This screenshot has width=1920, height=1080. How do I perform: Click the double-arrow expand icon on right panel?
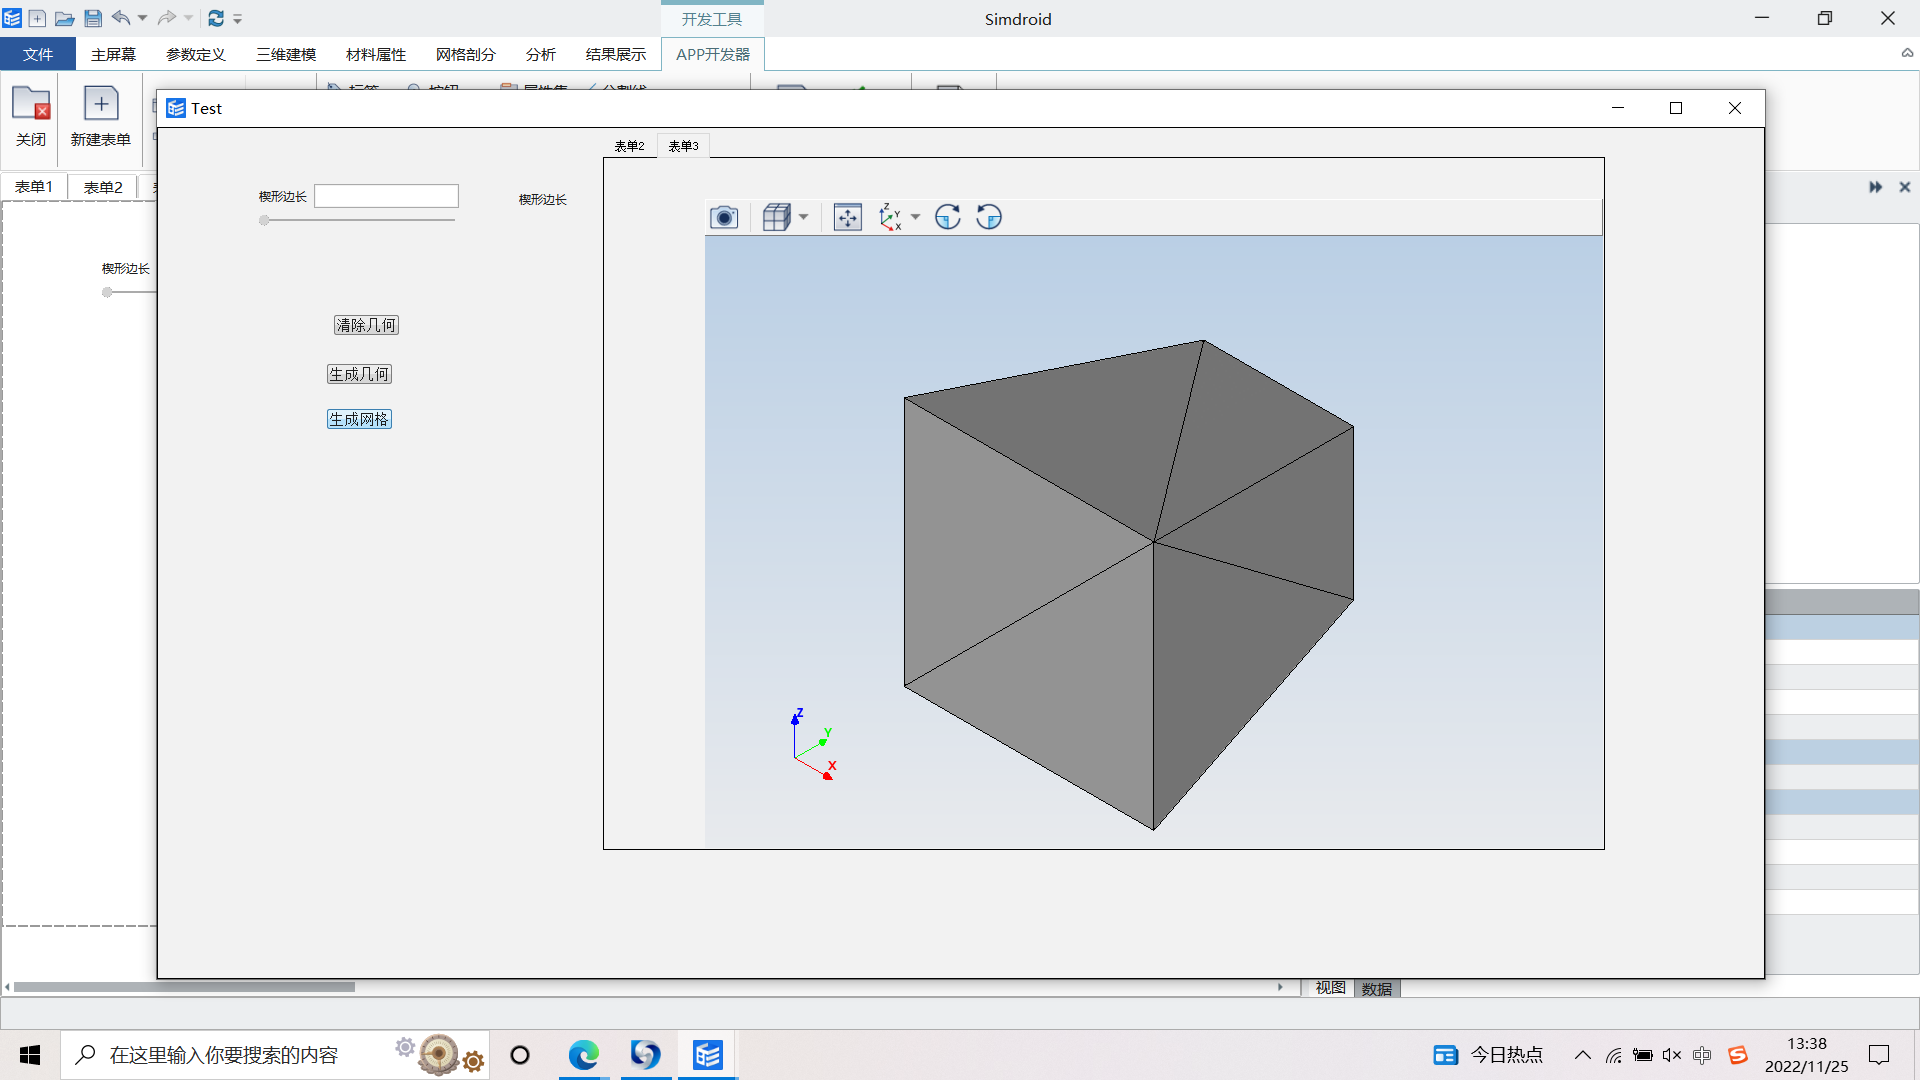1875,187
